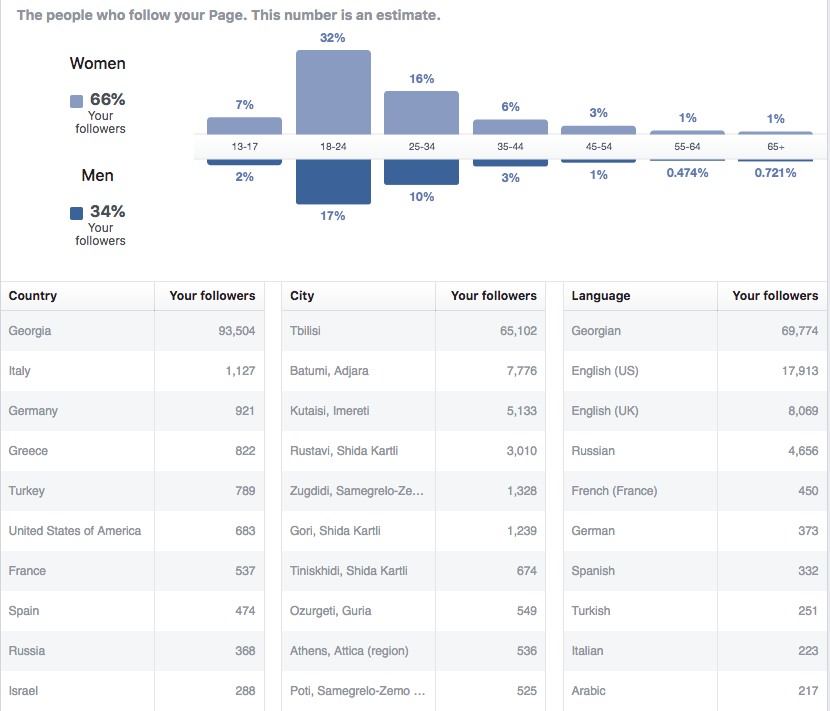Screen dimensions: 830x711
Task: Click the City column header
Action: coord(302,296)
